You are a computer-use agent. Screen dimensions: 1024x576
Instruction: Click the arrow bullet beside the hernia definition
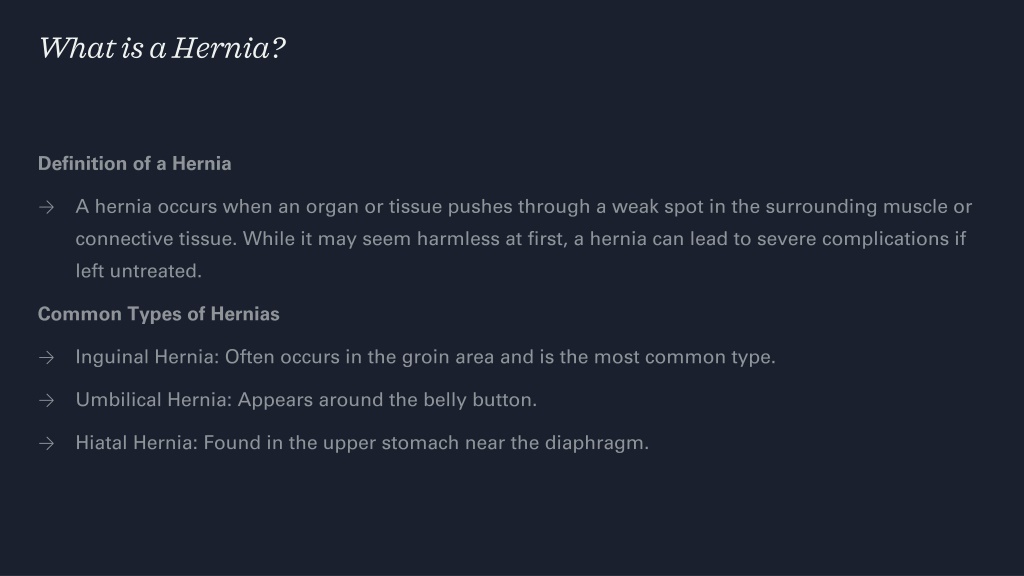click(x=46, y=208)
